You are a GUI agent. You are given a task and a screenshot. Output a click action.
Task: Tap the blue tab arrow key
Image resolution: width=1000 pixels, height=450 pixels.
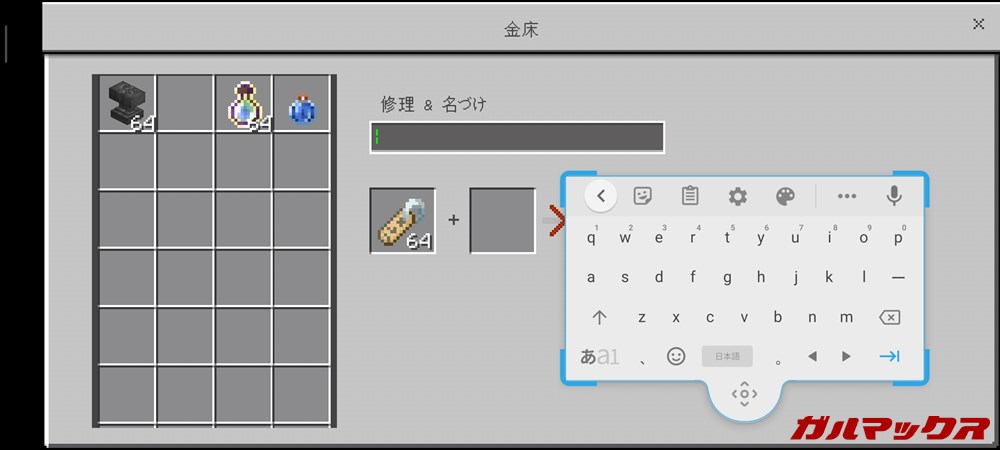tap(889, 356)
